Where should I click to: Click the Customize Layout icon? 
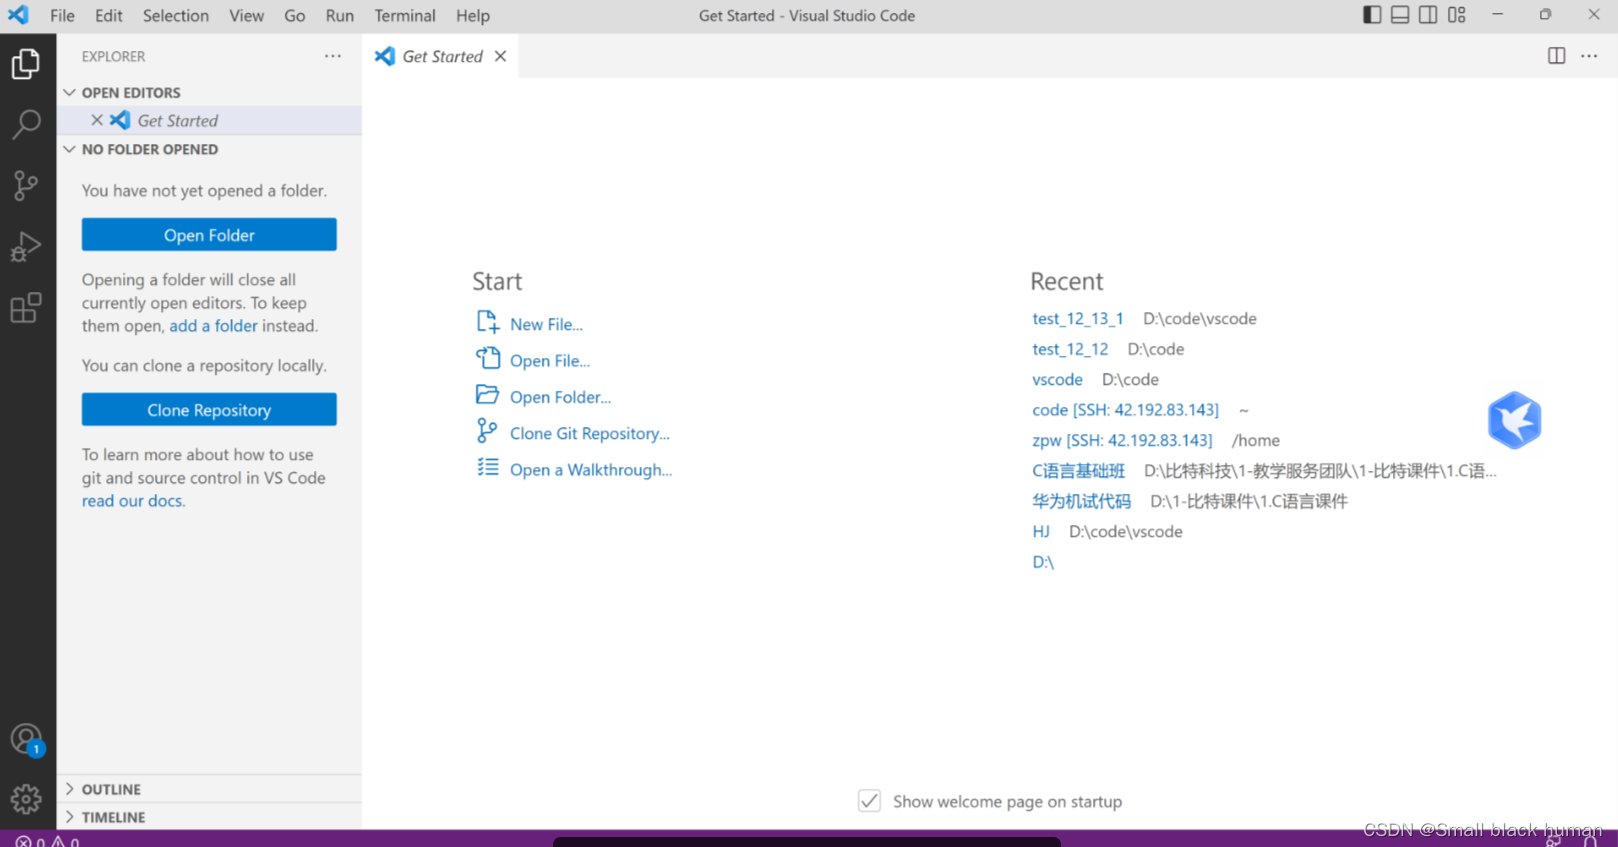point(1456,15)
